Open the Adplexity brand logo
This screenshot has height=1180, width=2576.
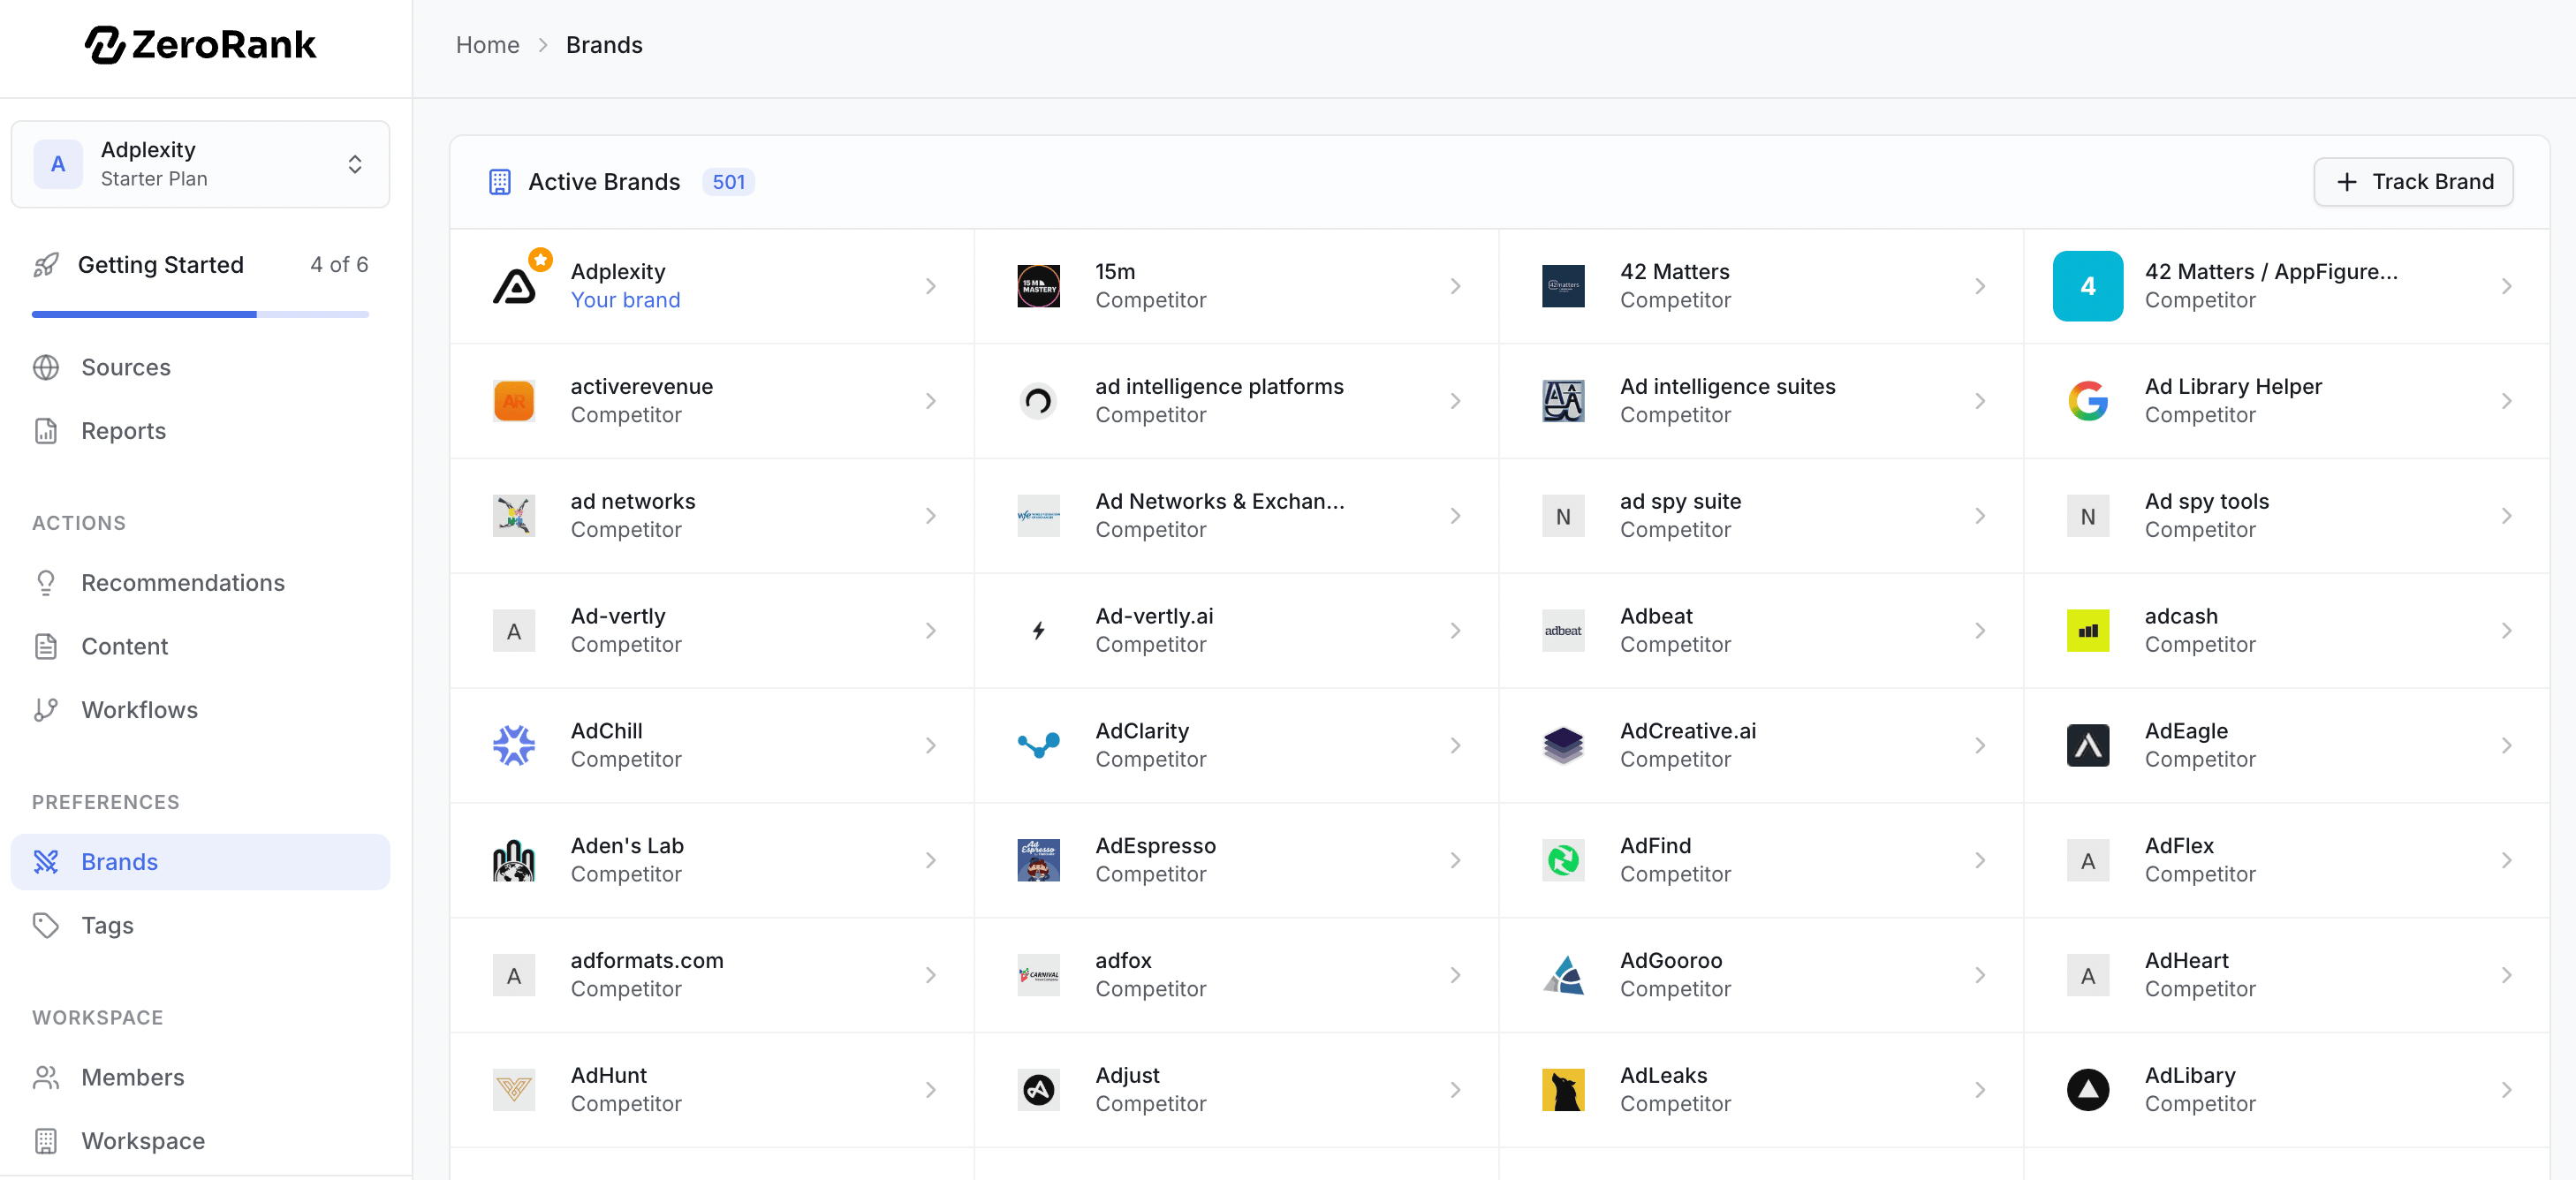point(514,286)
